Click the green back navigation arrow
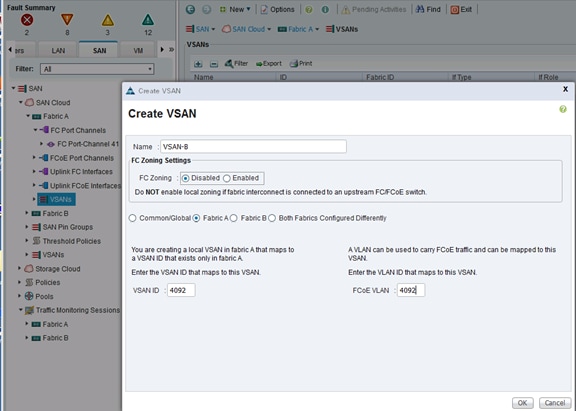The height and width of the screenshot is (411, 576). point(190,9)
